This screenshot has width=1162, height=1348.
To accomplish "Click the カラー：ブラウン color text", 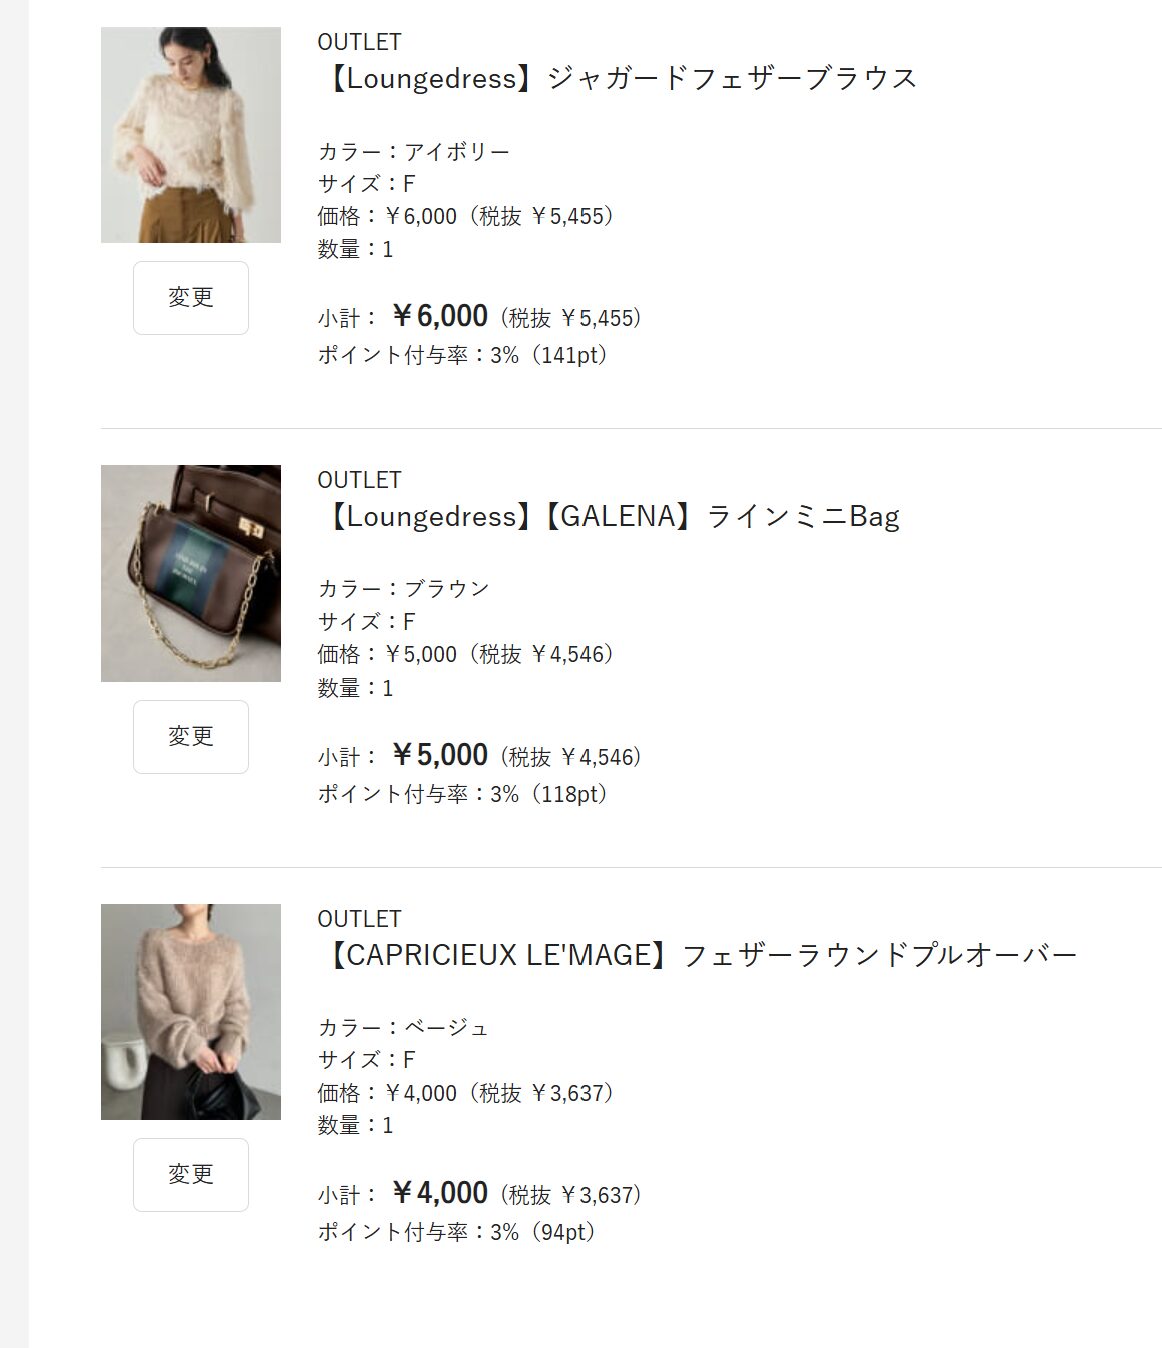I will (x=404, y=589).
